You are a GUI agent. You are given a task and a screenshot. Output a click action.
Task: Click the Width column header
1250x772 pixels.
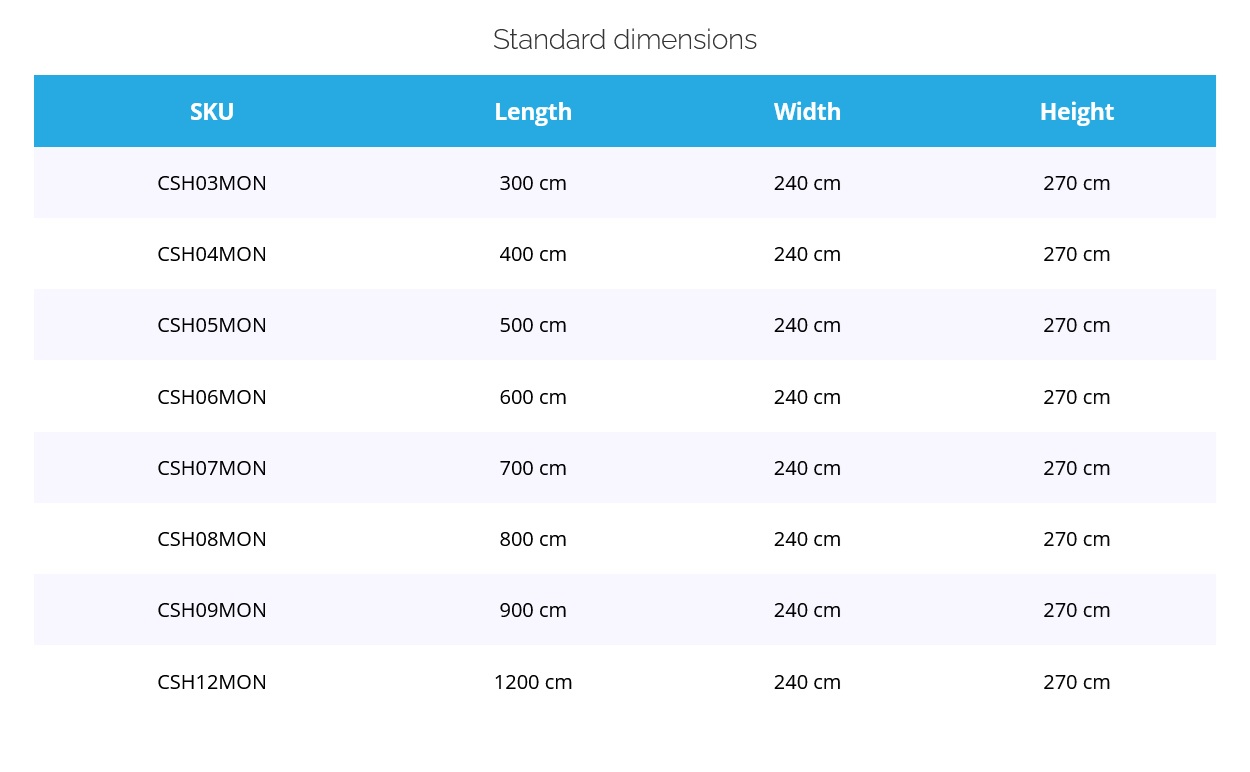coord(807,112)
